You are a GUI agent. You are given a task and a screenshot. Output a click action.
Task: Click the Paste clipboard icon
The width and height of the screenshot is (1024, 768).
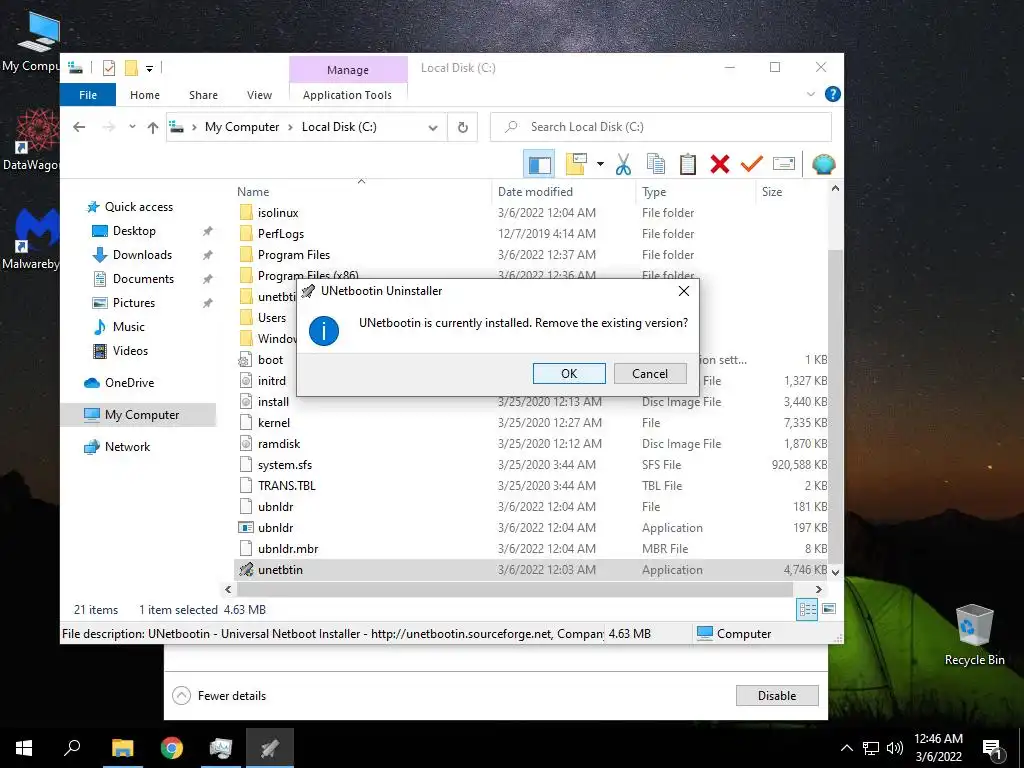coord(688,164)
